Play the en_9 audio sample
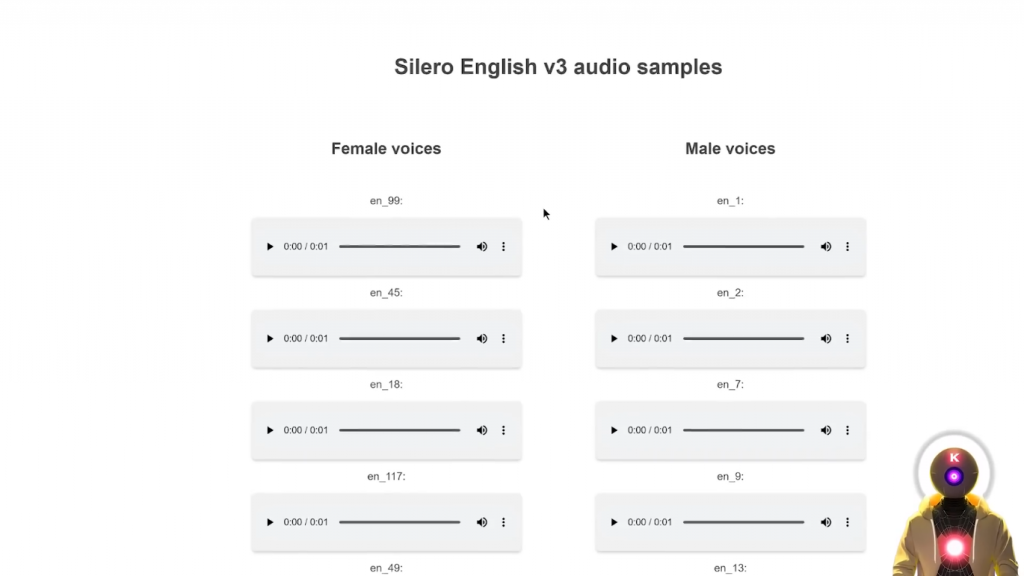 [614, 523]
